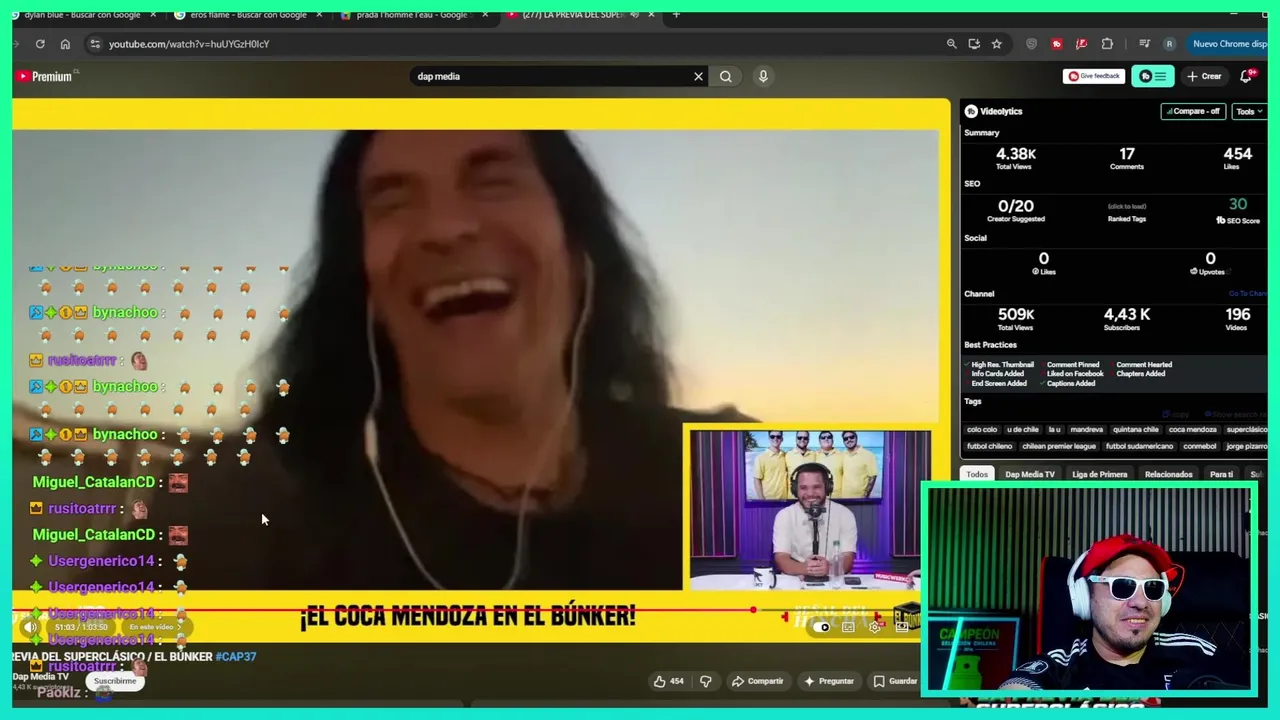Image resolution: width=1280 pixels, height=720 pixels.
Task: Open the site information icon in address bar
Action: point(95,44)
